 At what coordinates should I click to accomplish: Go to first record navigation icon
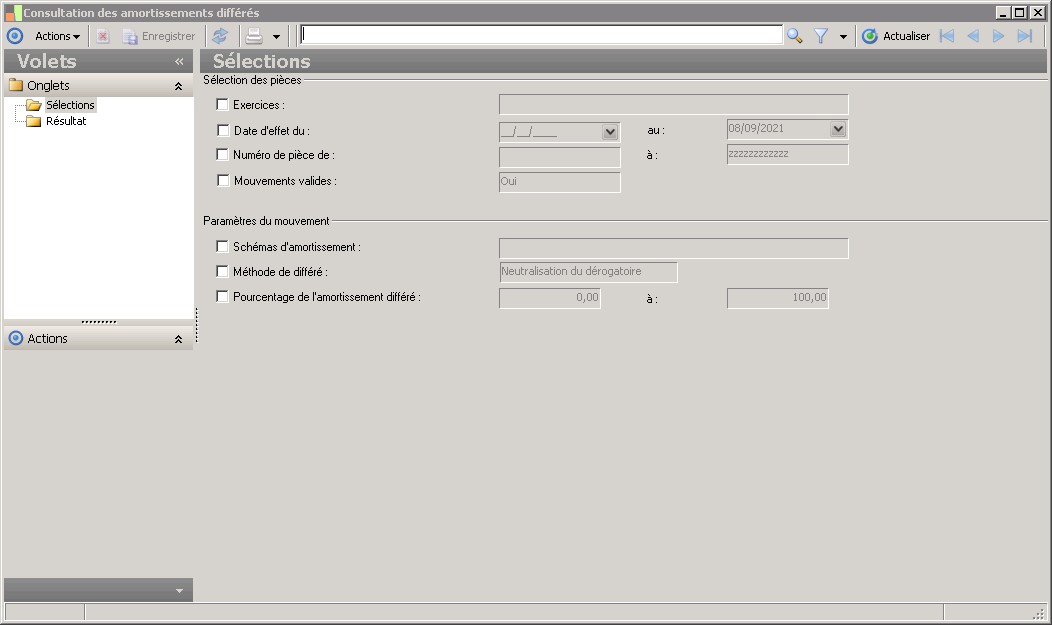pos(947,36)
